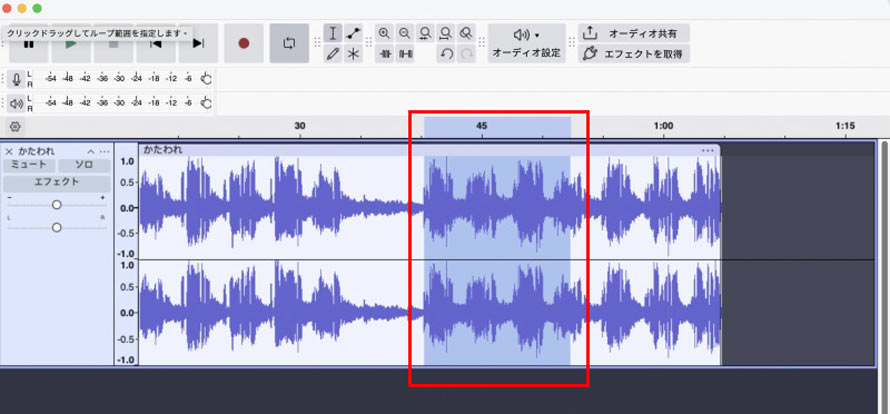Skip to end of the project
890x414 pixels.
tap(198, 44)
